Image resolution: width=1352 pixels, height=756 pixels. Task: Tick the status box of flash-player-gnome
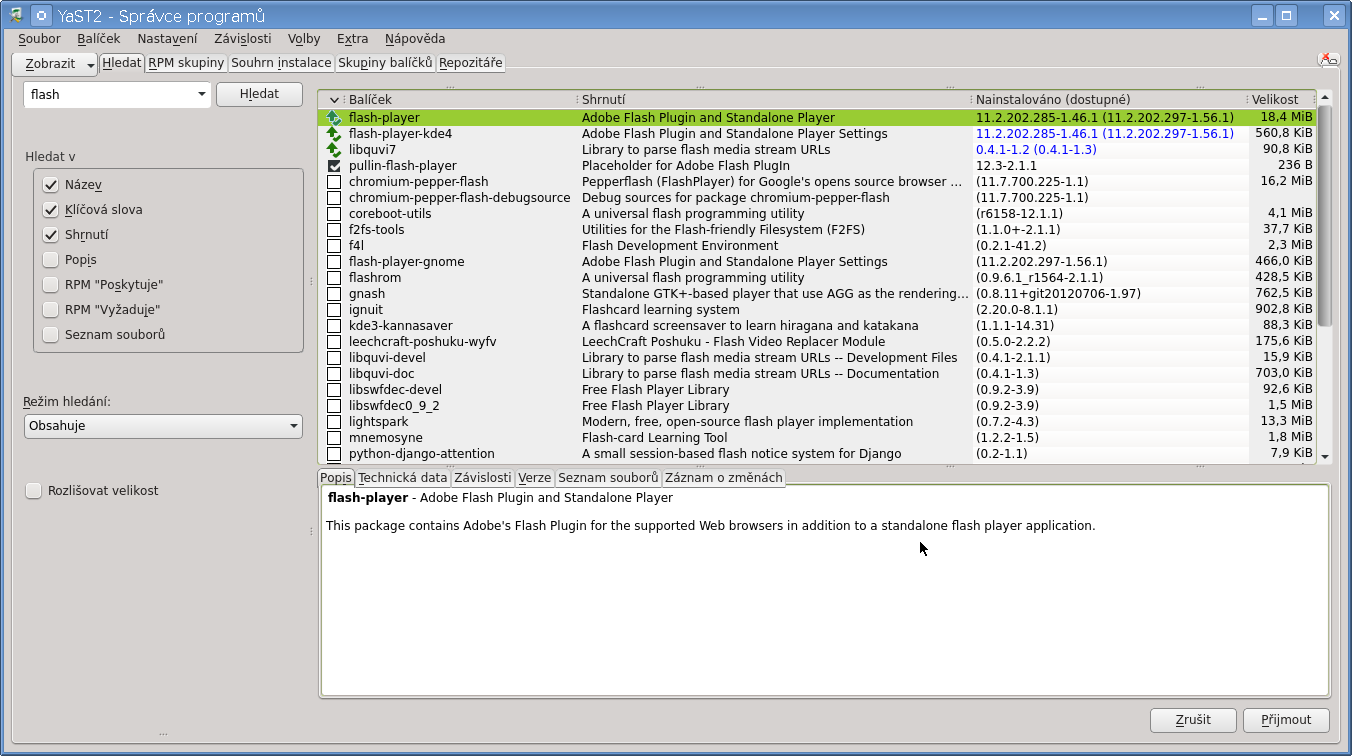[x=334, y=262]
